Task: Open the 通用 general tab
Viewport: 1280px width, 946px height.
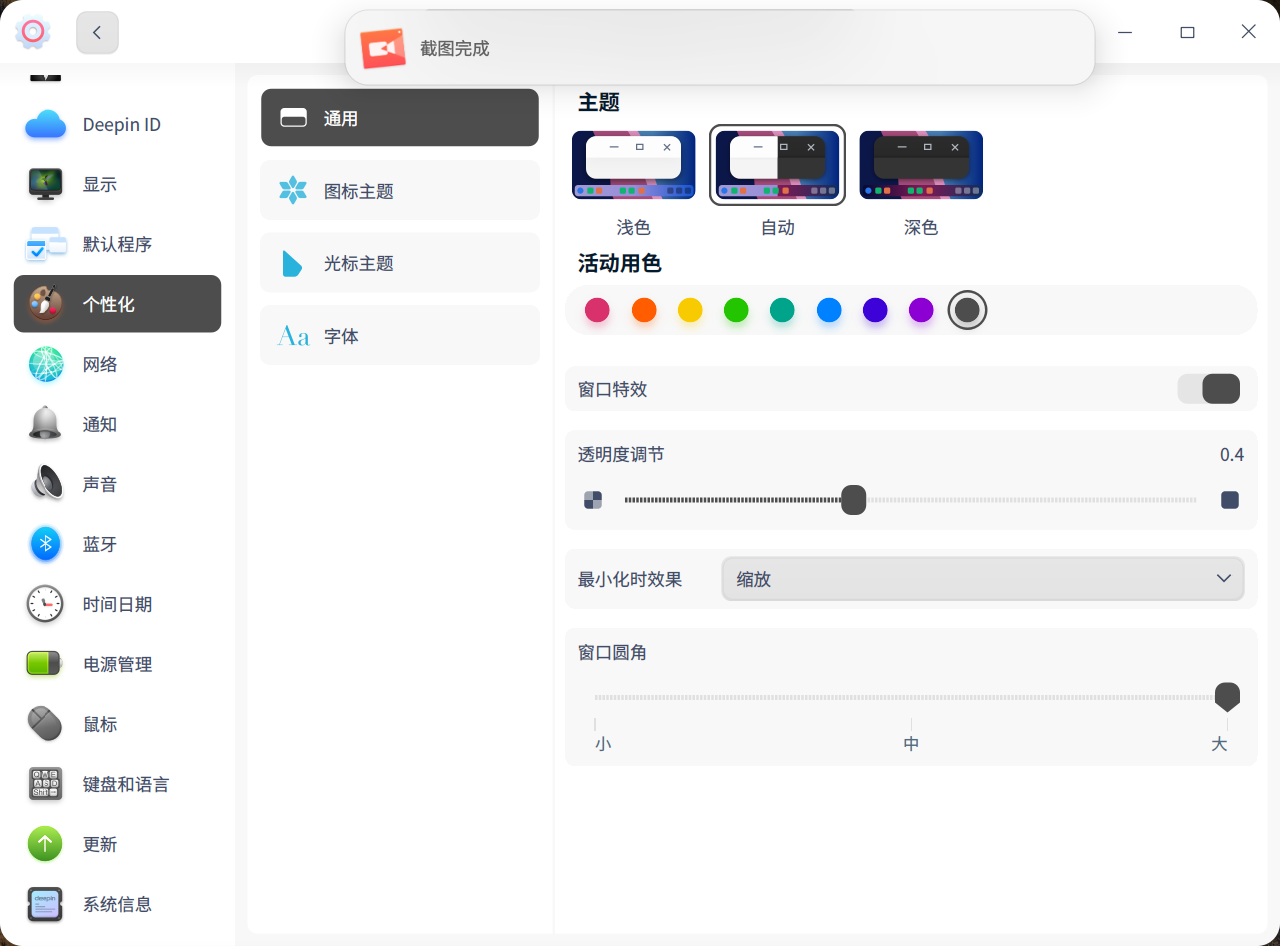Action: click(x=400, y=118)
